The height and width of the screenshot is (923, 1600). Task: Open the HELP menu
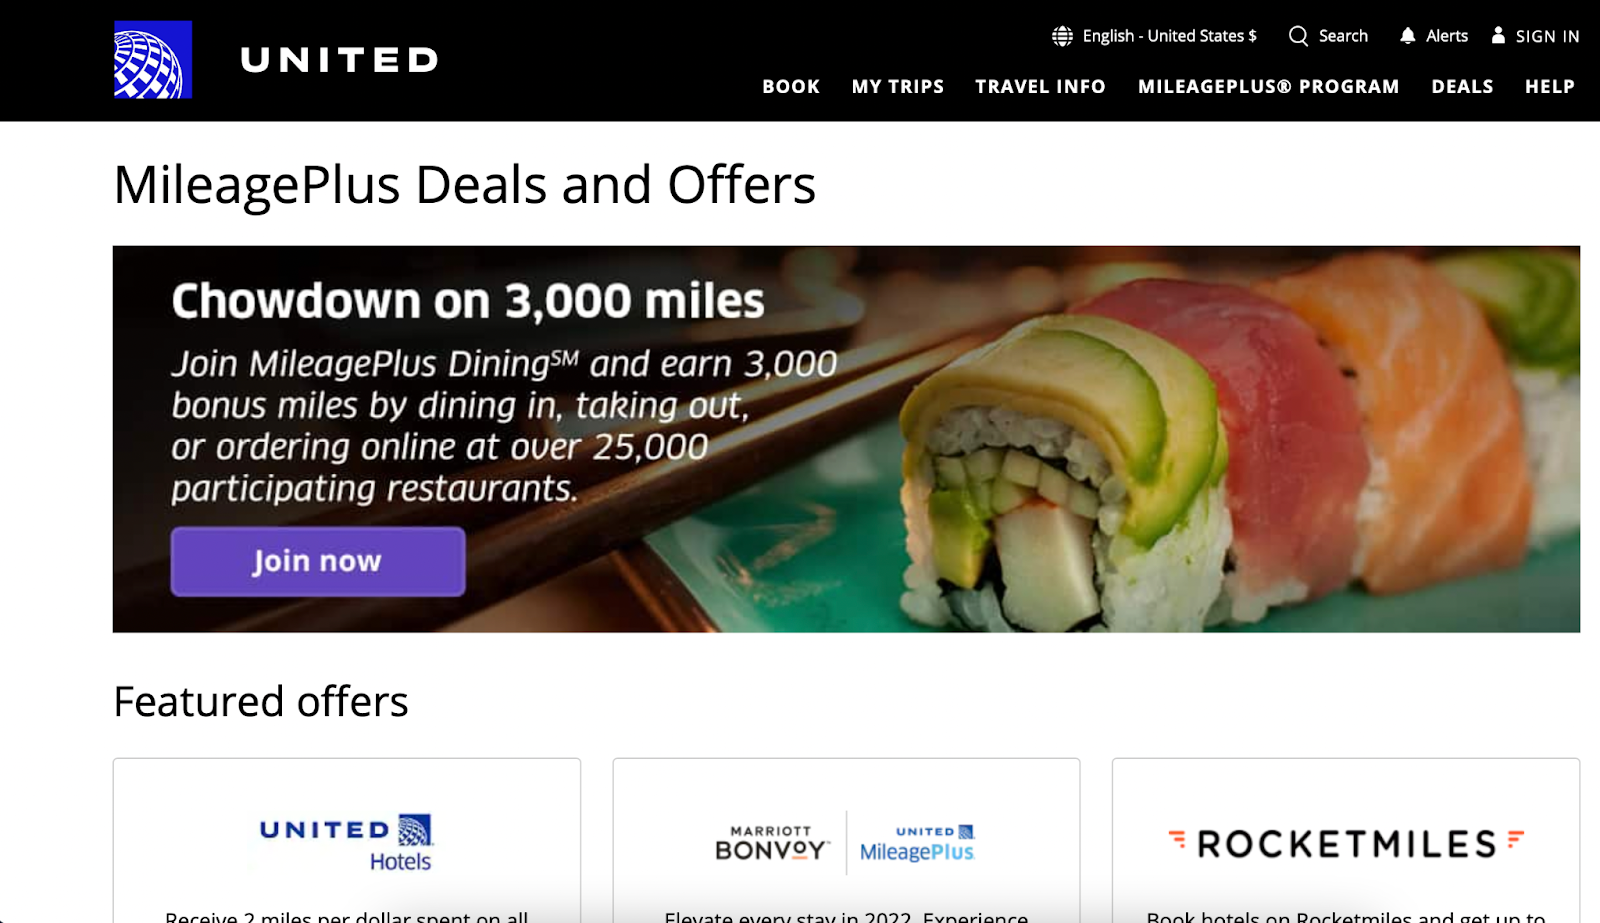coord(1549,87)
